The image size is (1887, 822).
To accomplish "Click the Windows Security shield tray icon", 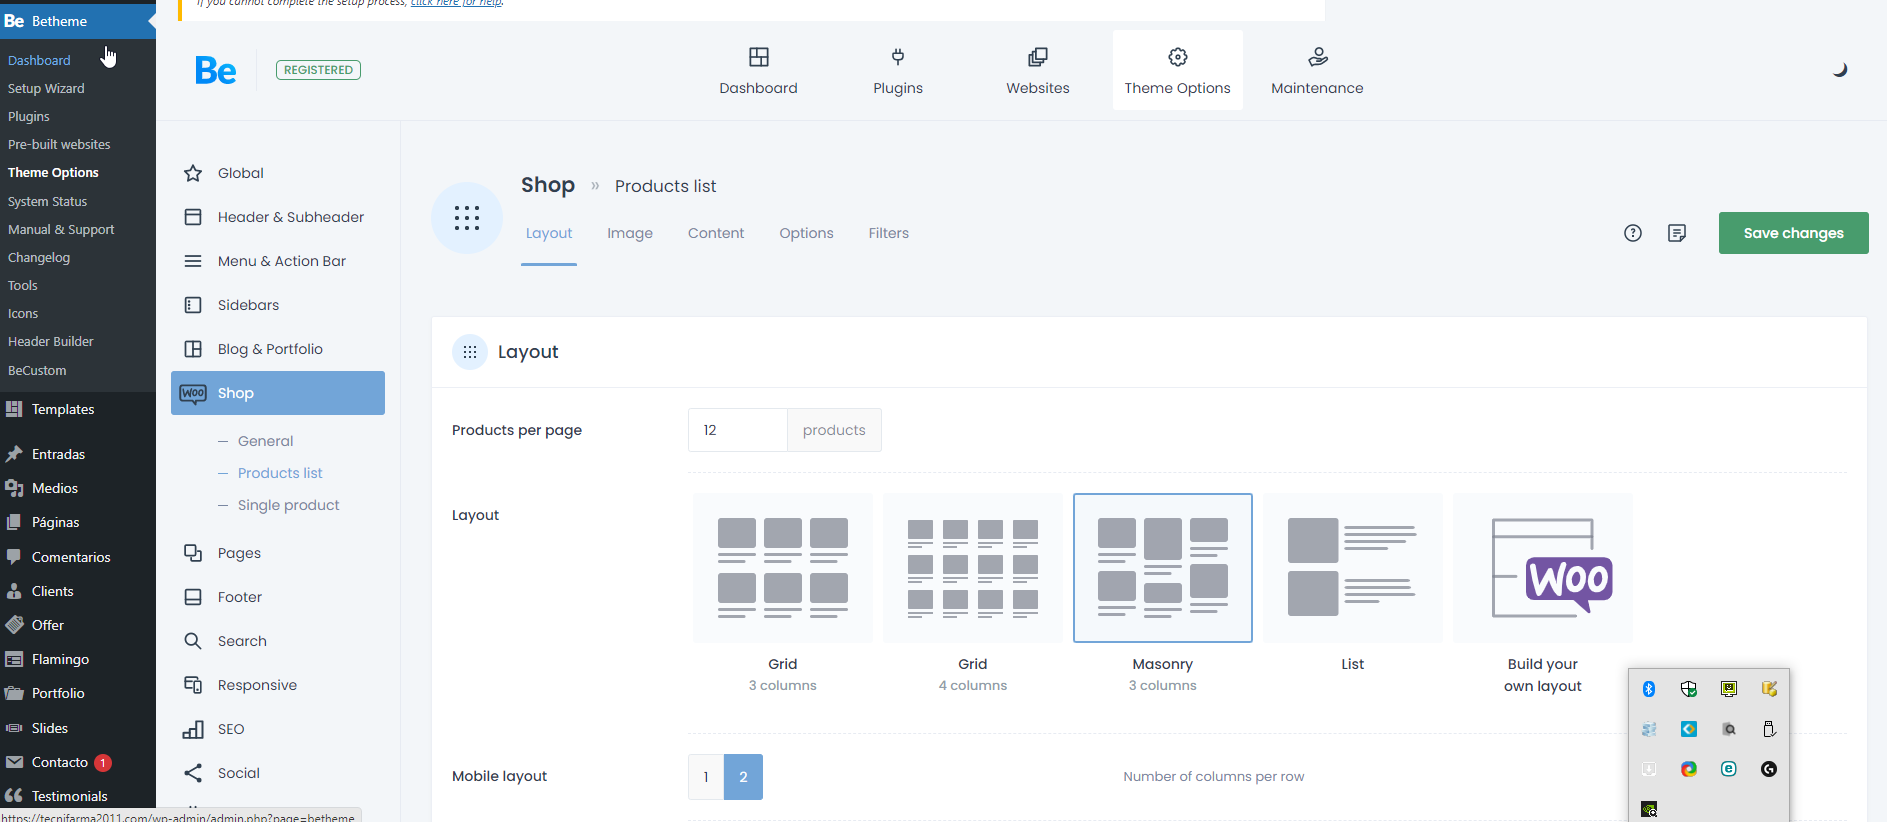I will [1689, 689].
